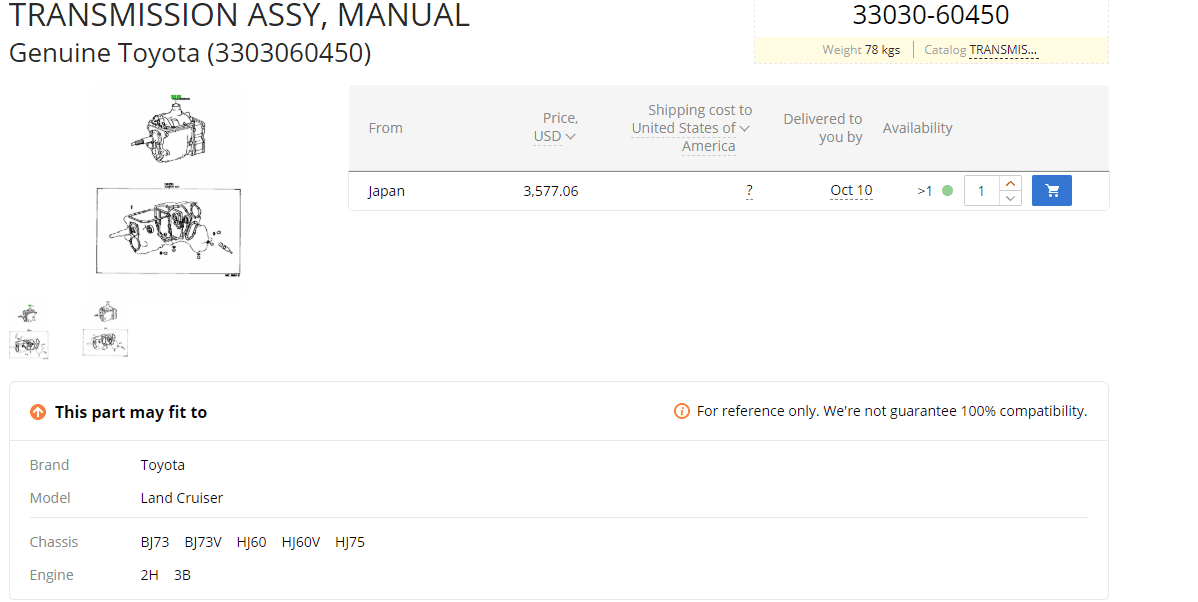The width and height of the screenshot is (1198, 602).
Task: Select chassis BJ73V
Action: 203,542
